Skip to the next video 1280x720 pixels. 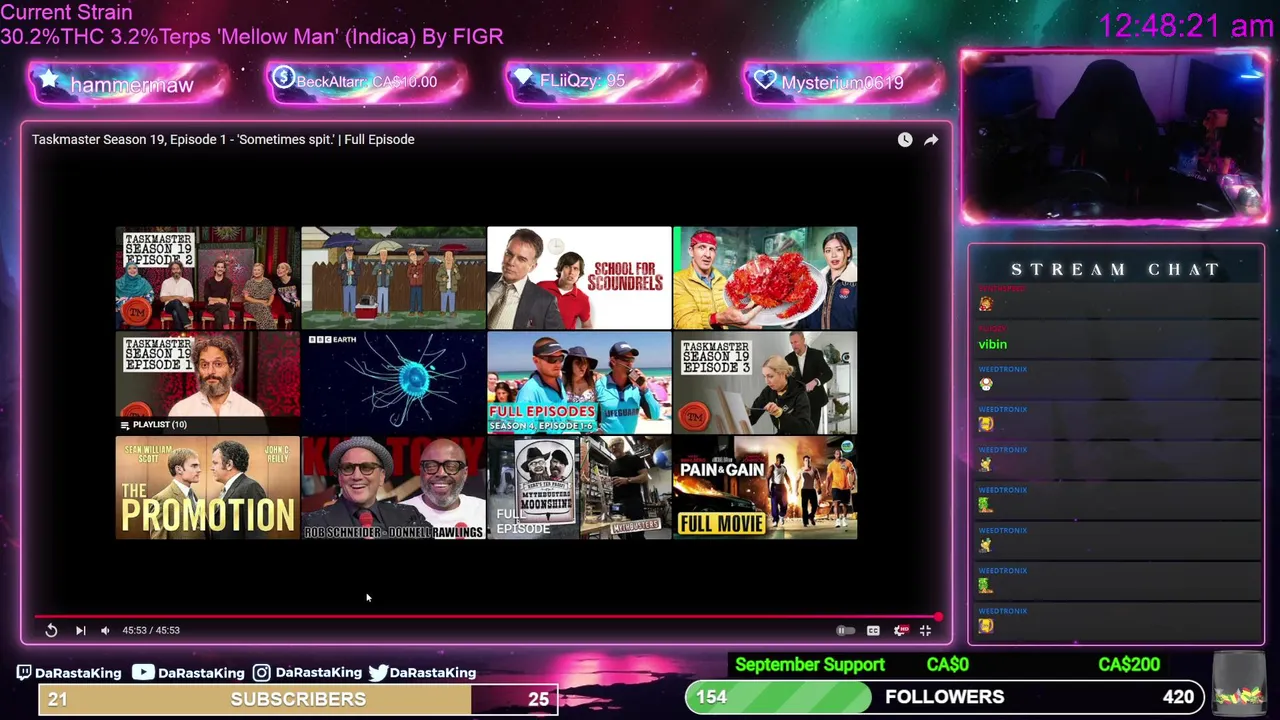(81, 630)
